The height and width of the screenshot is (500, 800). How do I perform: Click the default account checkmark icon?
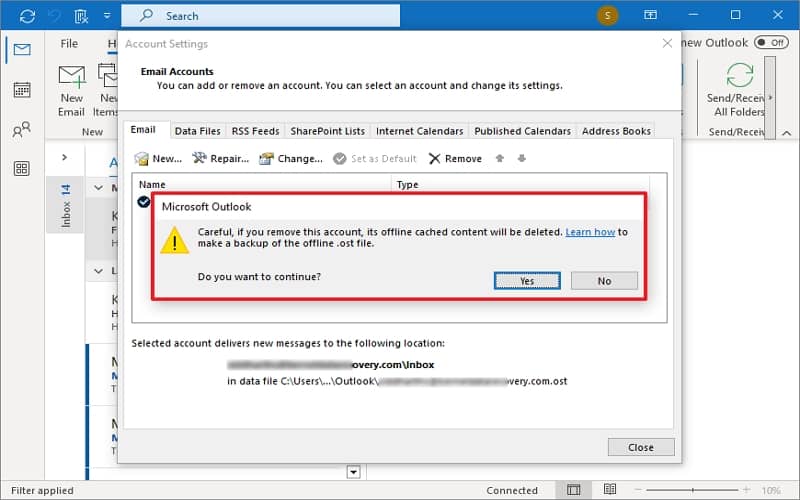143,202
